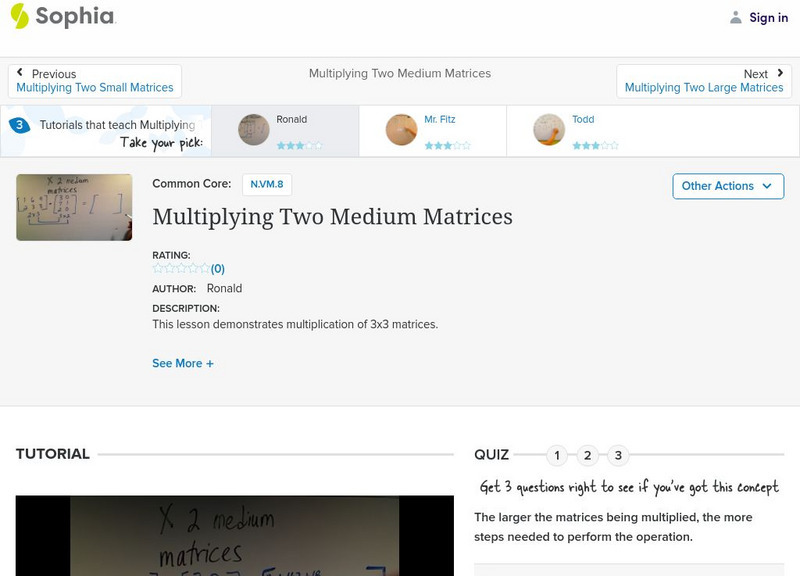
Task: Click the matrices lesson thumbnail image
Action: pos(72,207)
